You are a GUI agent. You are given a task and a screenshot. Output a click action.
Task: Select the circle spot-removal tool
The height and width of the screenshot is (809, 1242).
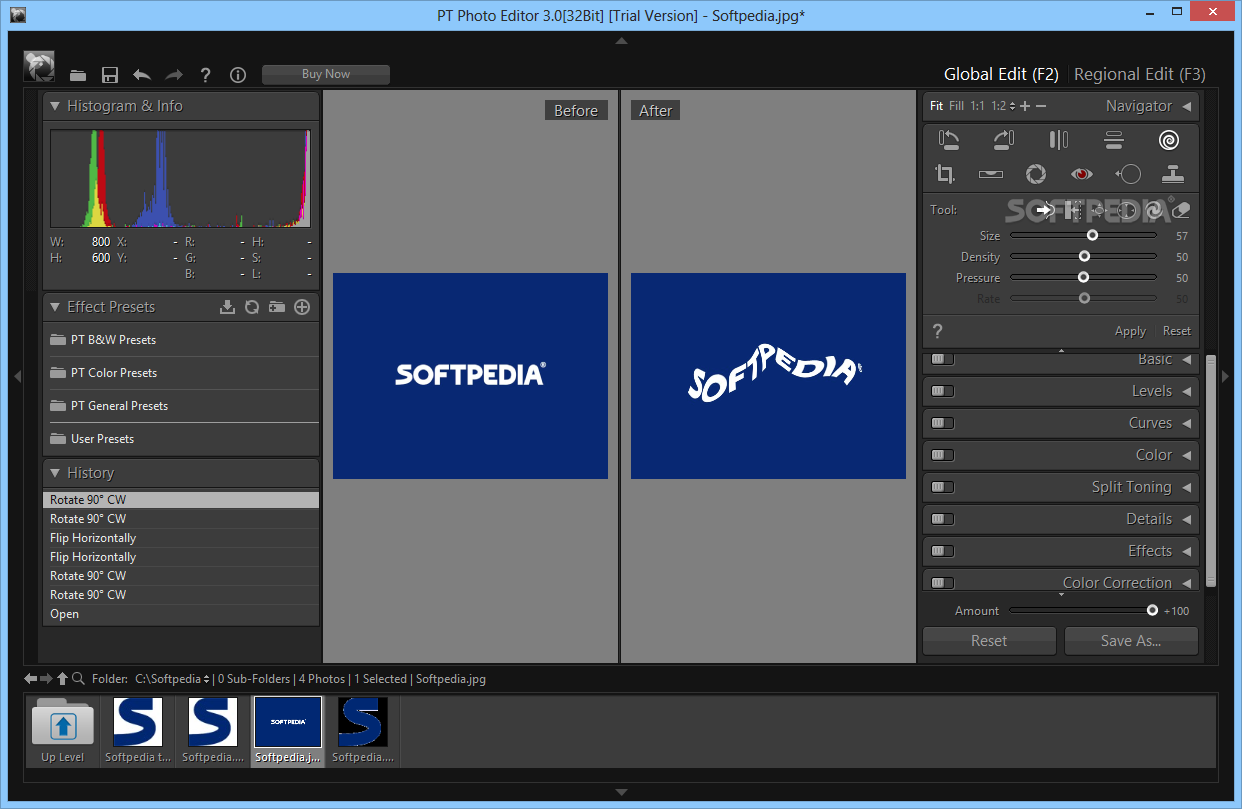1128,174
